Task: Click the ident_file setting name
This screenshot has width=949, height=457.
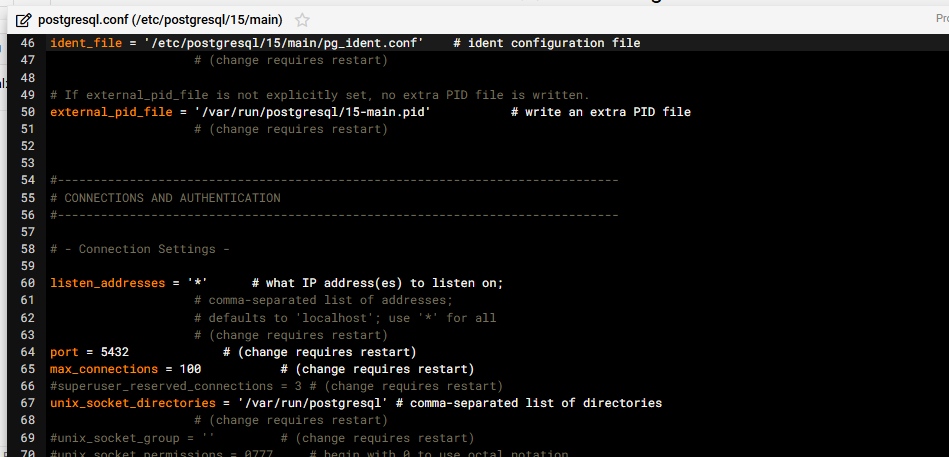Action: click(x=85, y=43)
